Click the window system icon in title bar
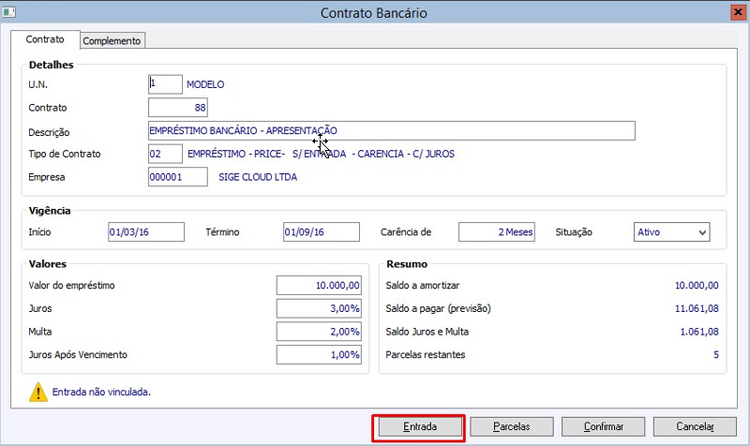Screen dimensions: 750x446 tap(8, 12)
